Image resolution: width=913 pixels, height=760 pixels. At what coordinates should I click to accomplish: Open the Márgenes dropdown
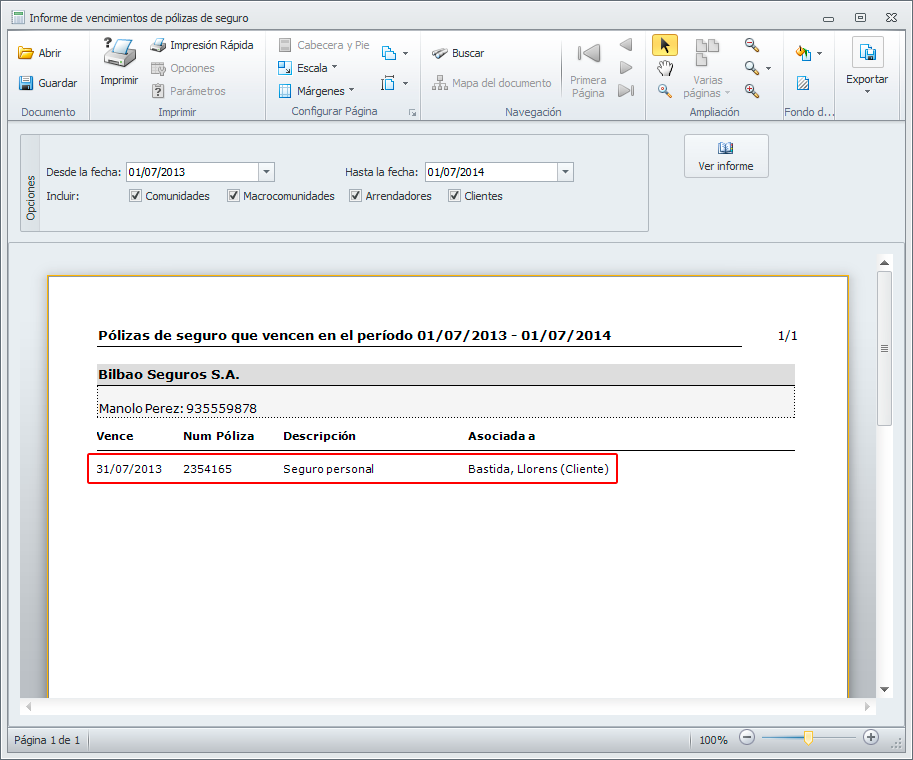316,91
